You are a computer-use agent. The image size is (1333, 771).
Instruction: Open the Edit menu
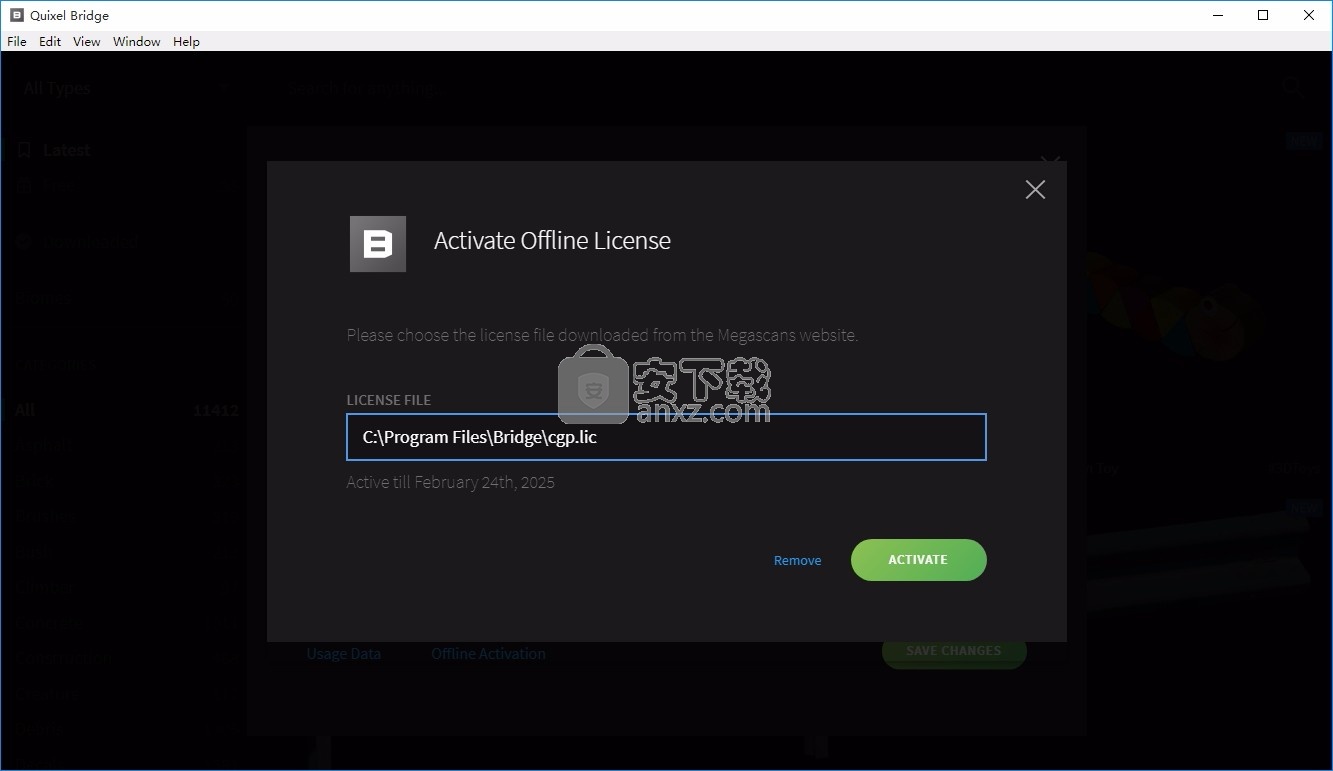point(50,41)
